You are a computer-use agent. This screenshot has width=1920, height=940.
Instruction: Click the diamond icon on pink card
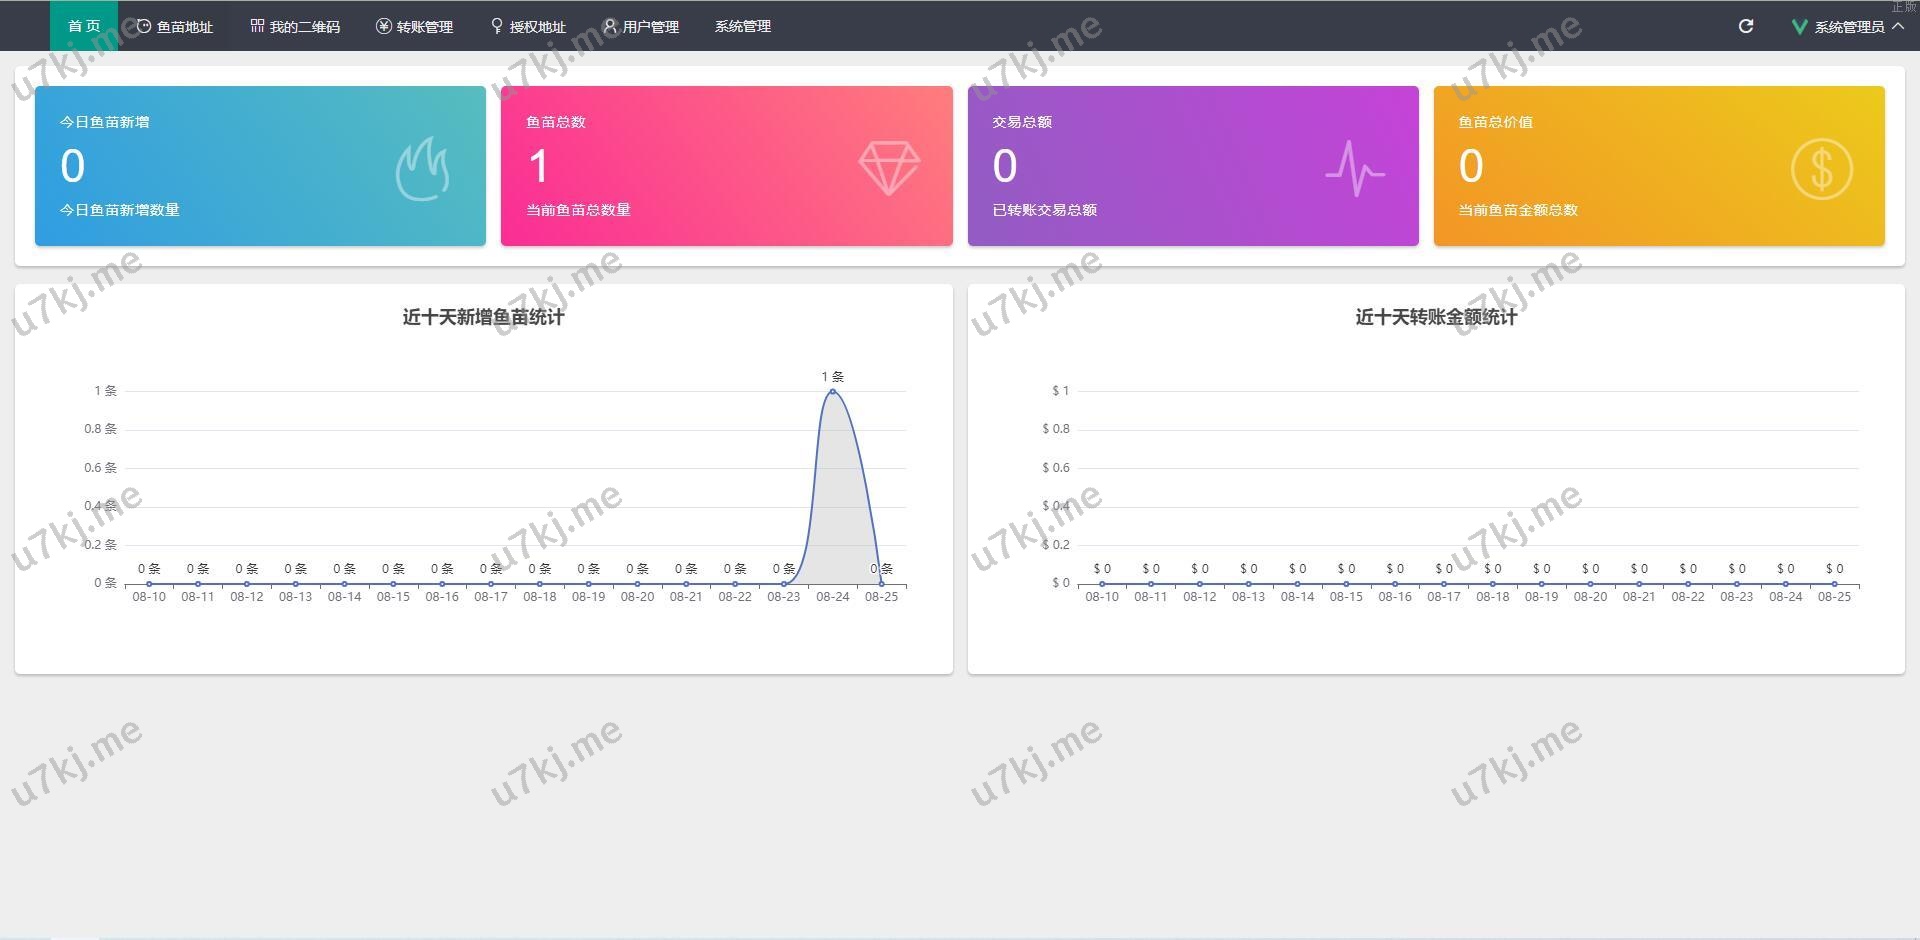point(888,167)
